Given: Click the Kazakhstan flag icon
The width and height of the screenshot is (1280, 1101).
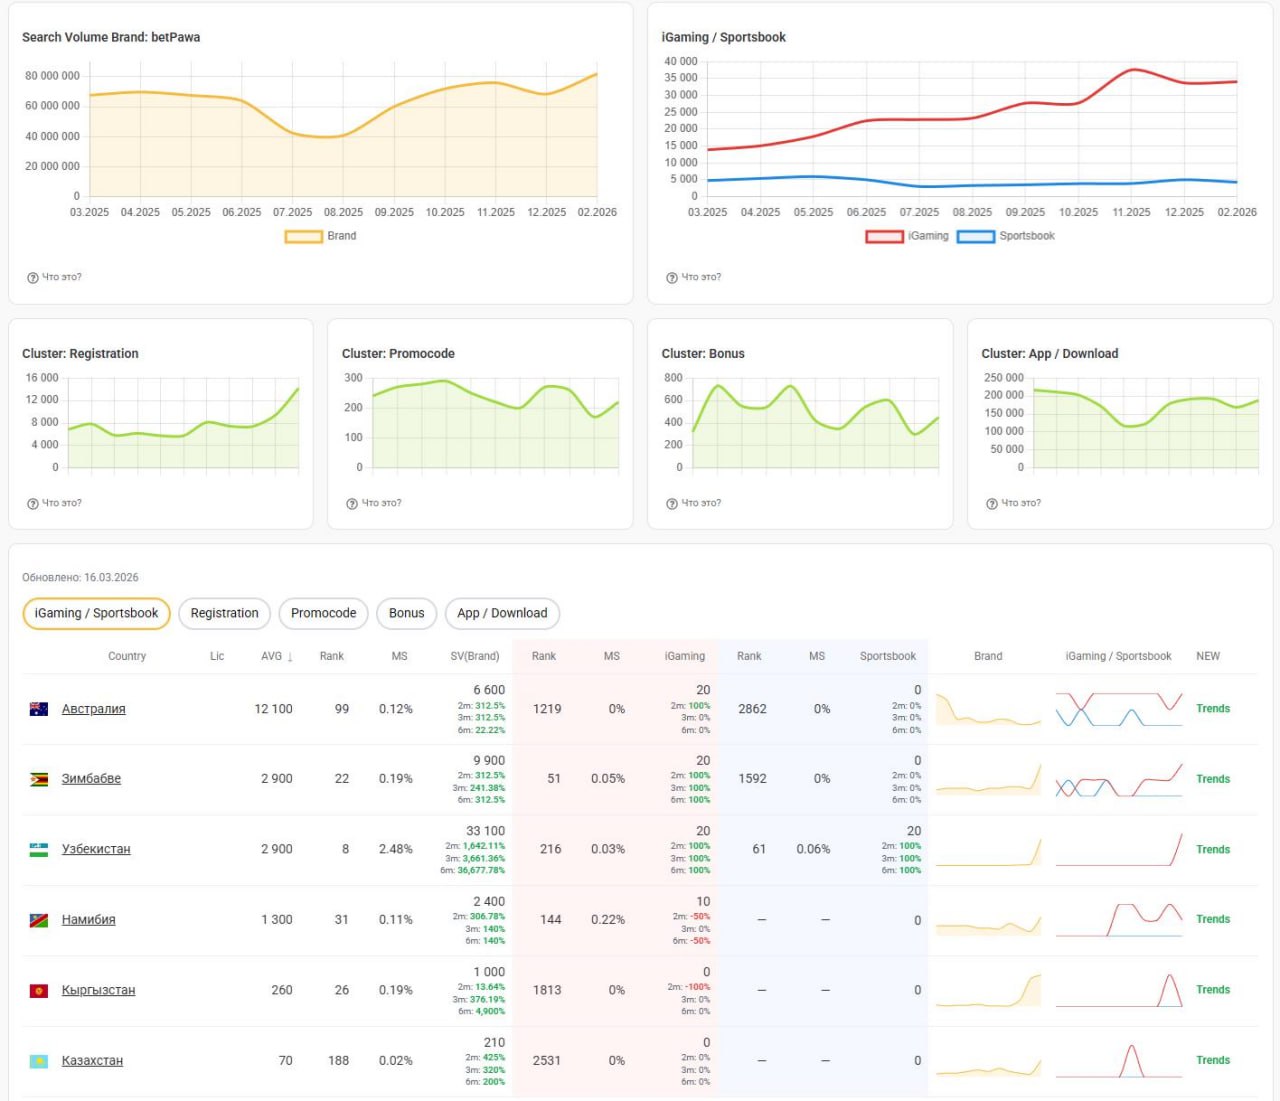Looking at the screenshot, I should [x=39, y=1061].
